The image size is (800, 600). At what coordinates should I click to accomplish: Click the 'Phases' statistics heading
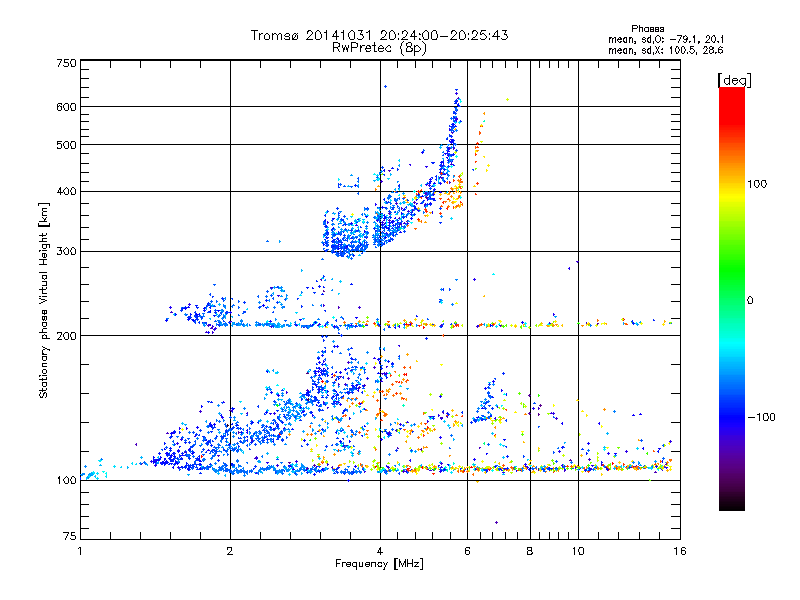coord(647,29)
